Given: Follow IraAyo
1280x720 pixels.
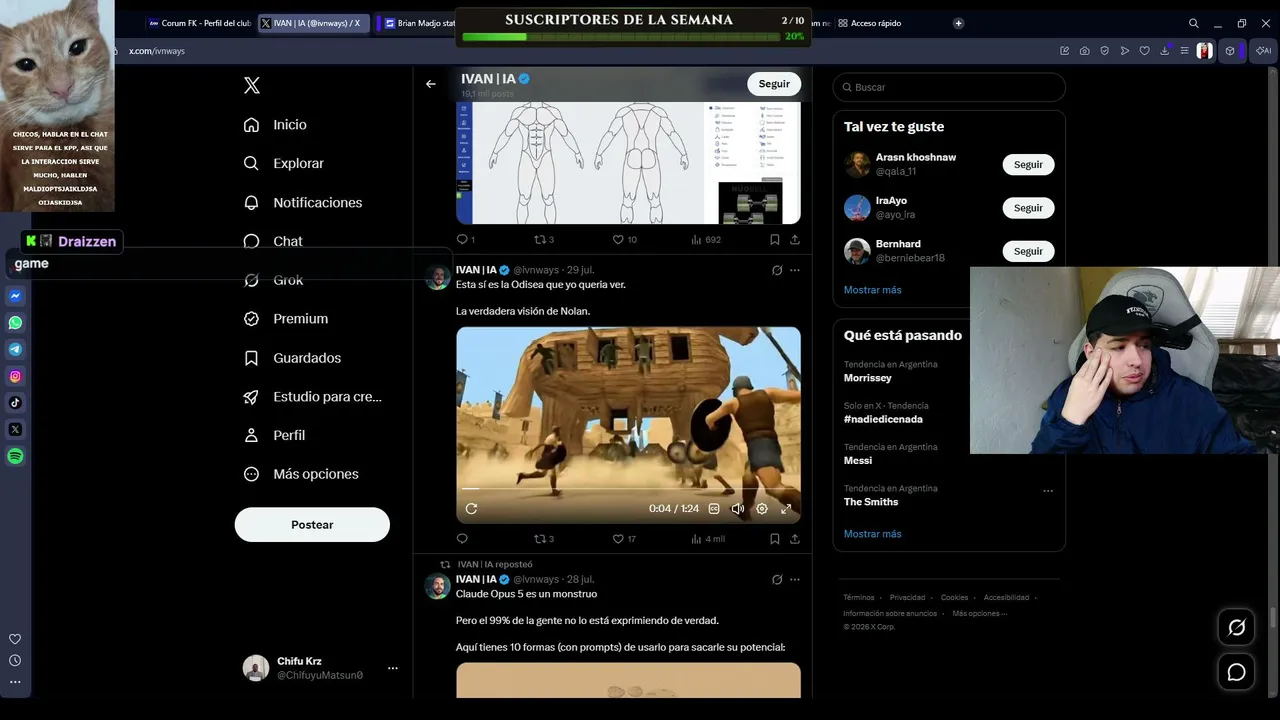Looking at the screenshot, I should (1028, 208).
